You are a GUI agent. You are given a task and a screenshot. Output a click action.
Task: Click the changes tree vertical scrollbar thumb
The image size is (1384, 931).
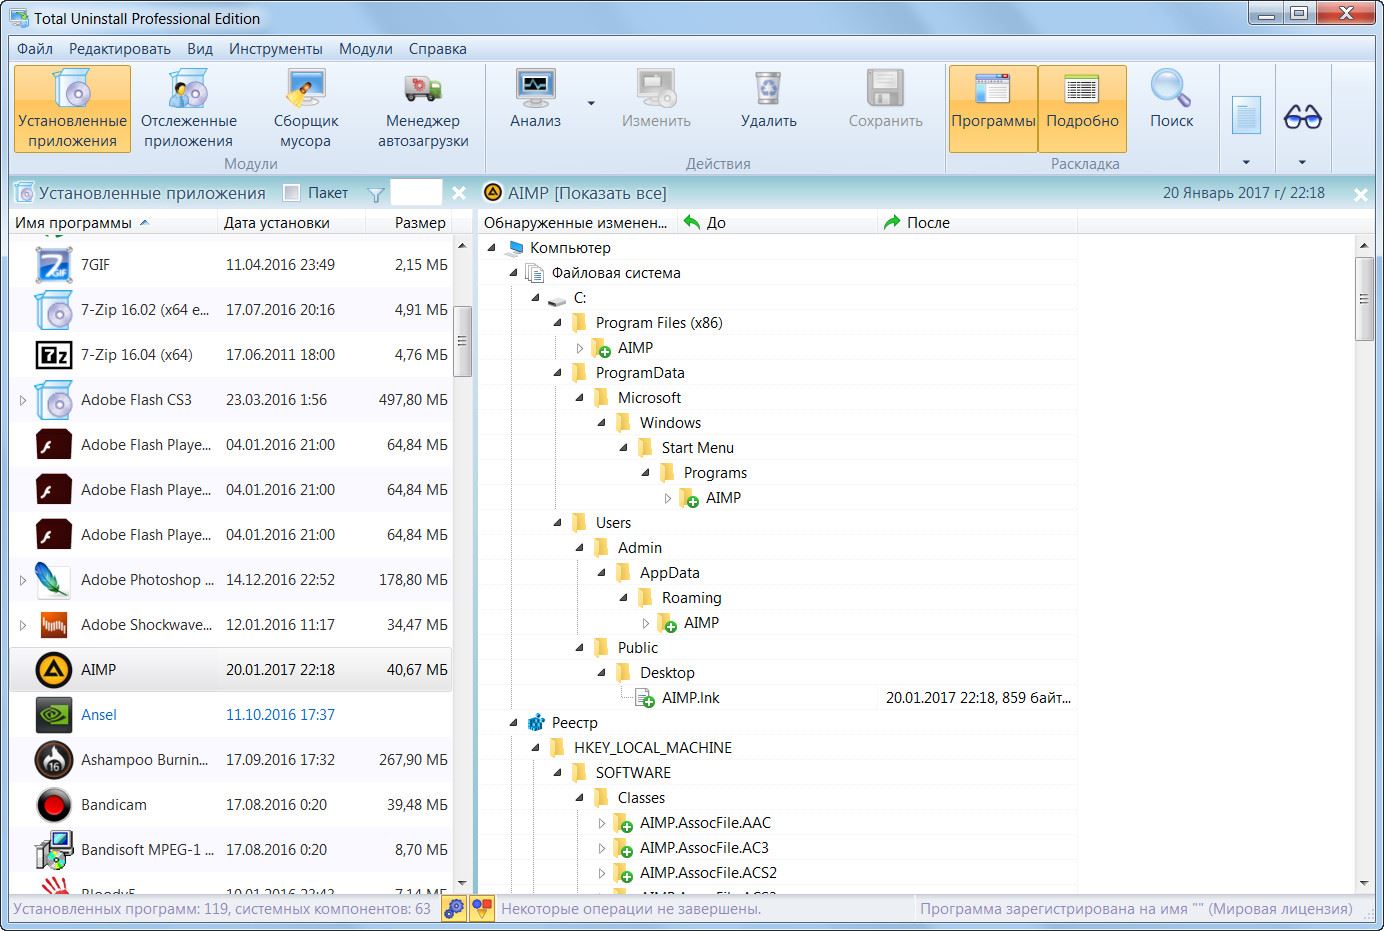[1364, 299]
